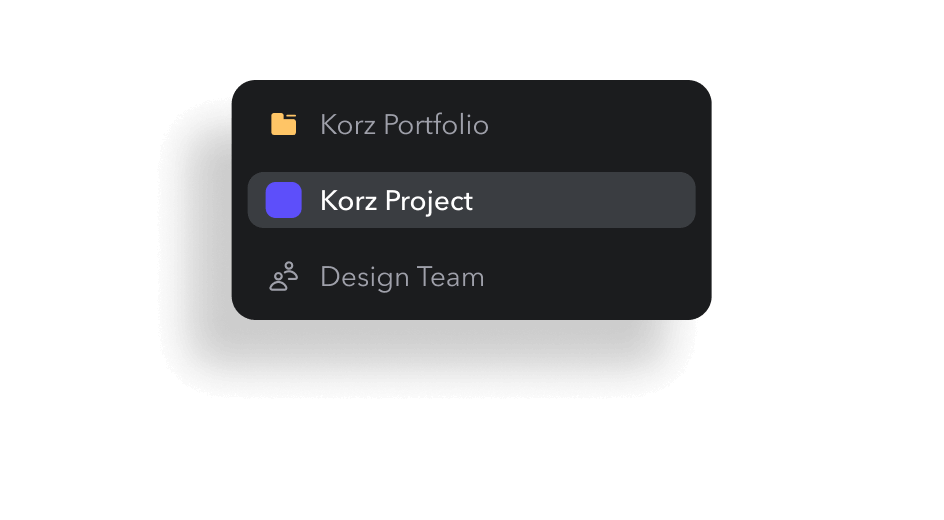Click the Korz Project text label
The image size is (944, 520).
click(396, 200)
